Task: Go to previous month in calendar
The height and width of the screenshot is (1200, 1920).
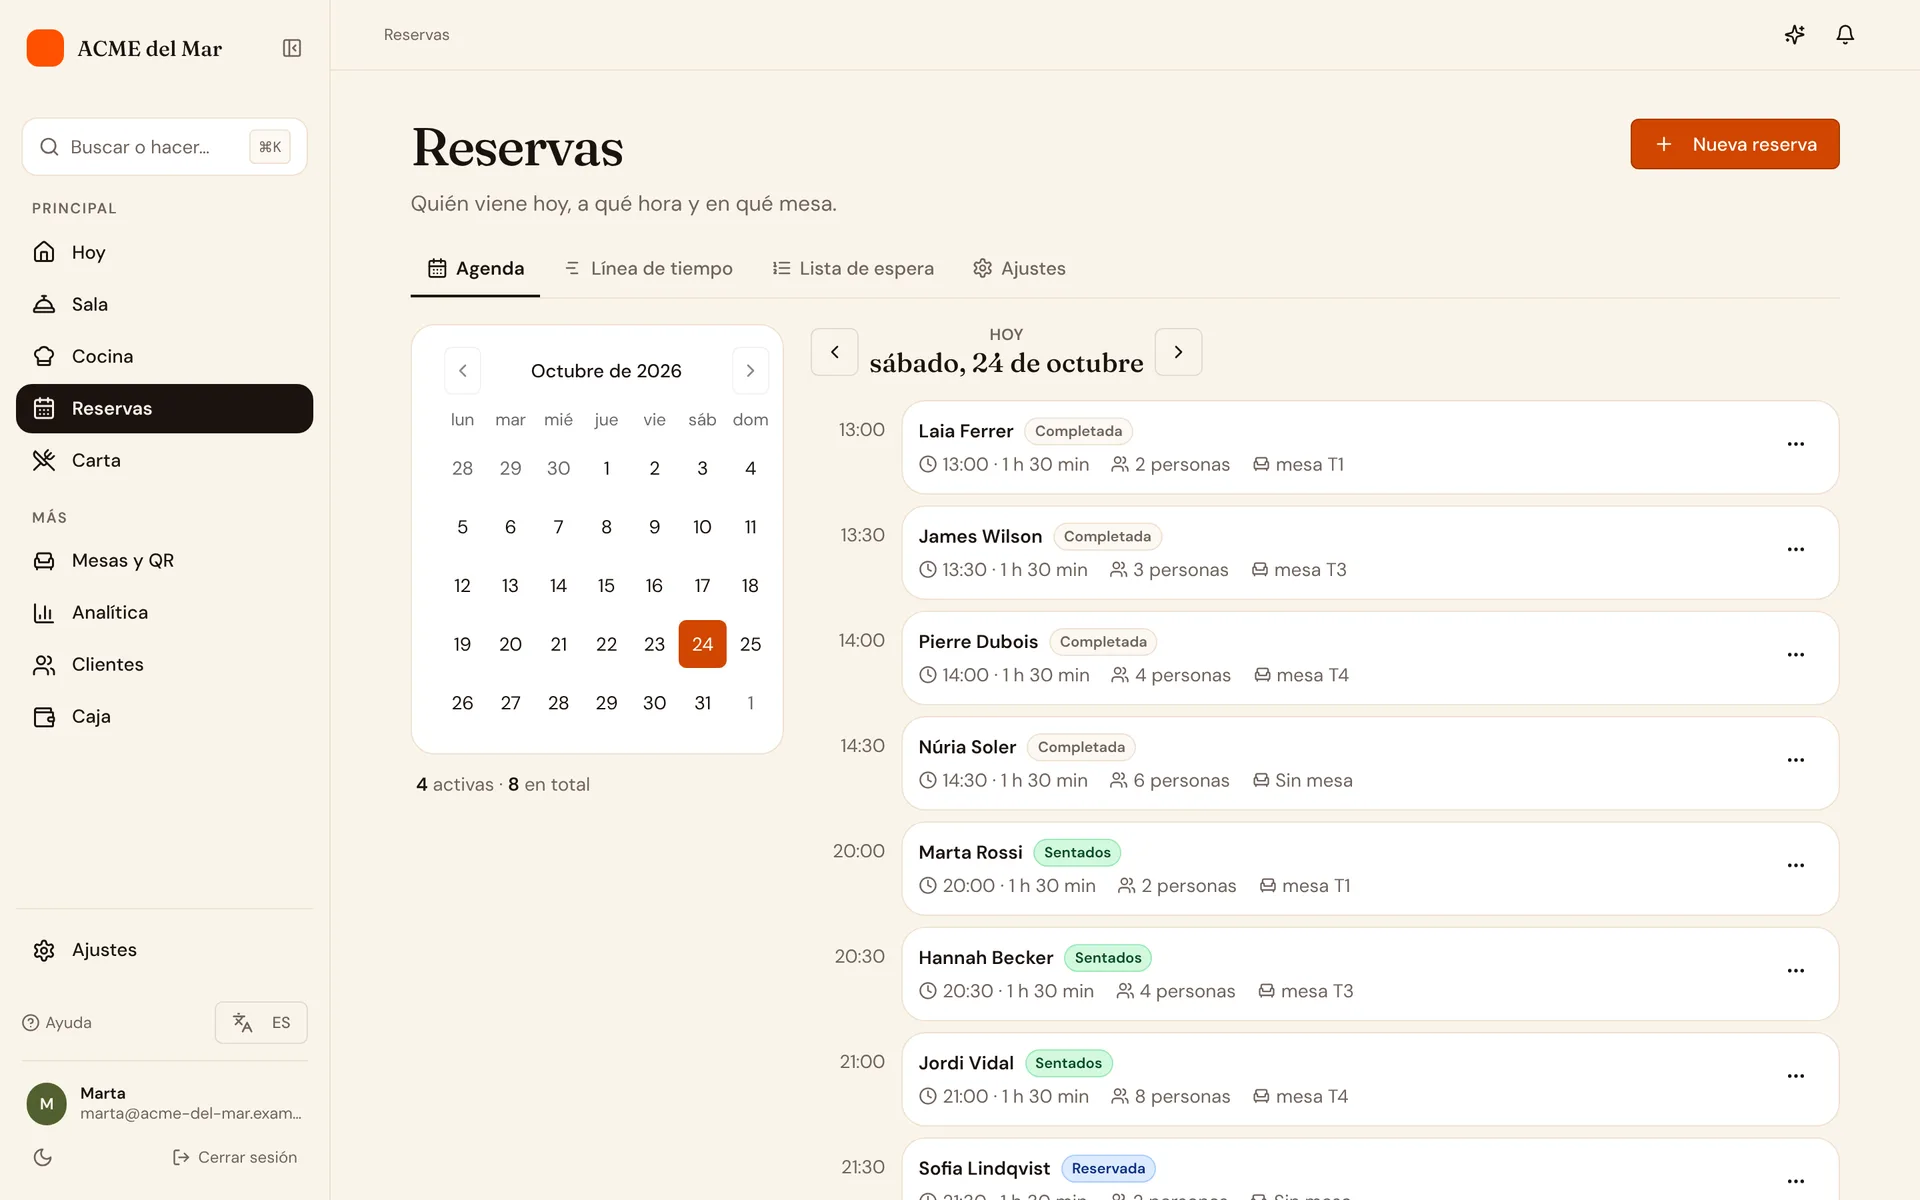Action: click(x=462, y=371)
